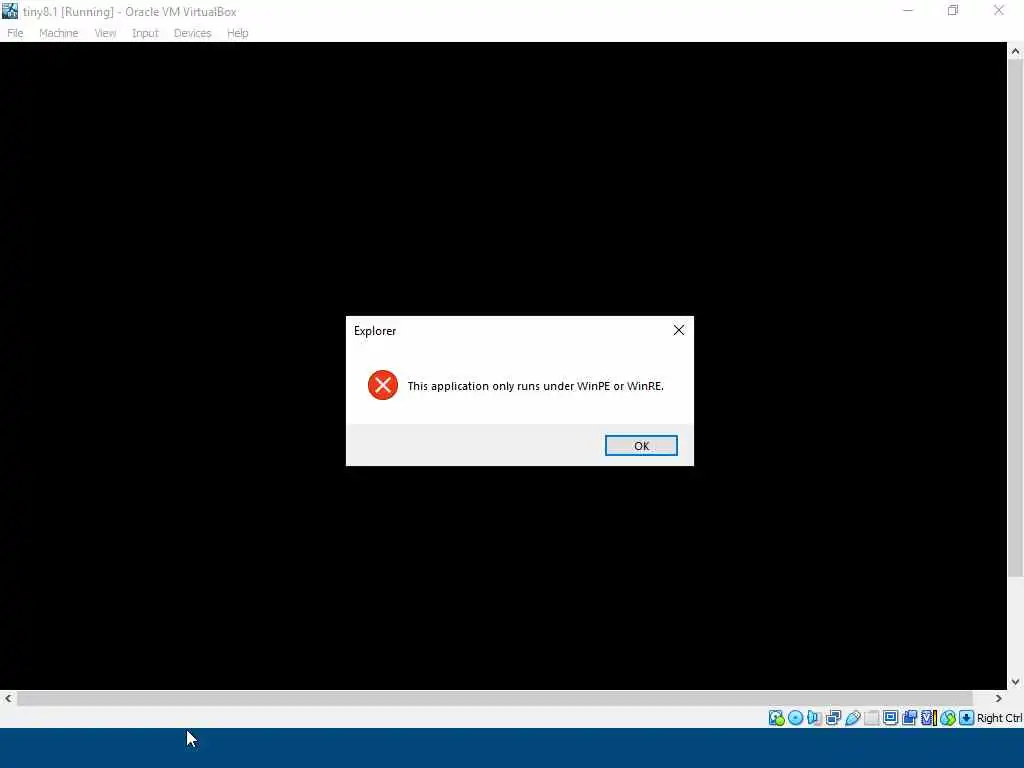Click the hard disk activity status icon
1024x768 pixels.
point(776,718)
